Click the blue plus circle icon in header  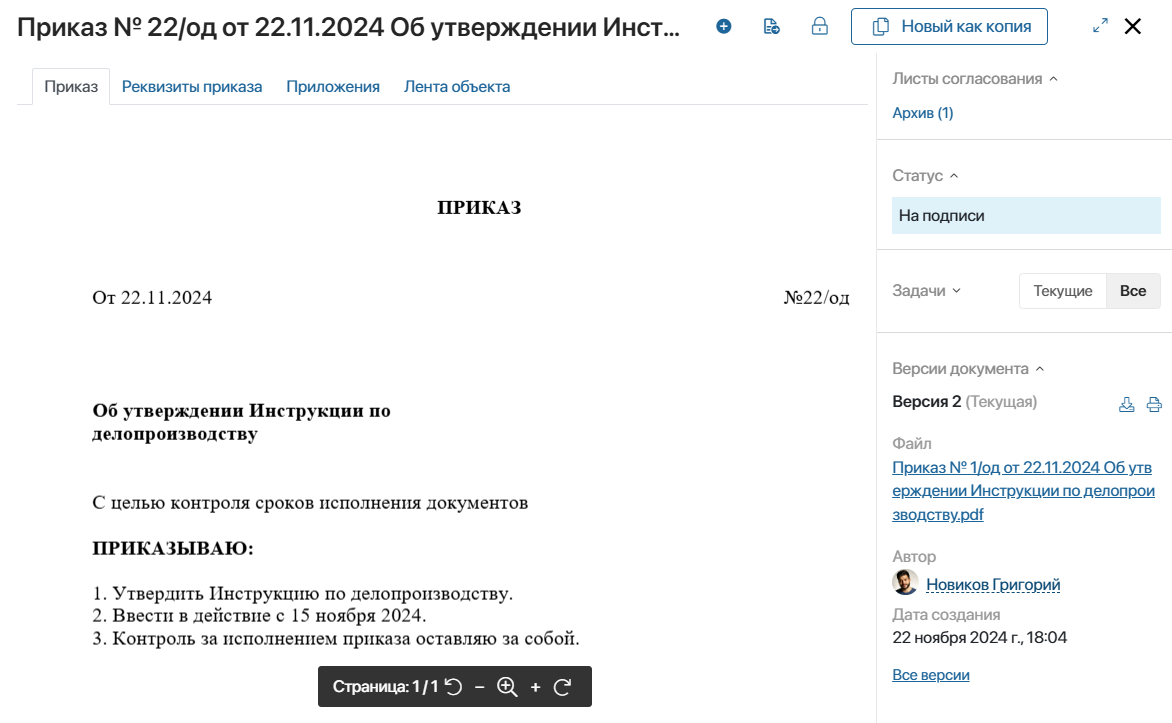point(724,26)
